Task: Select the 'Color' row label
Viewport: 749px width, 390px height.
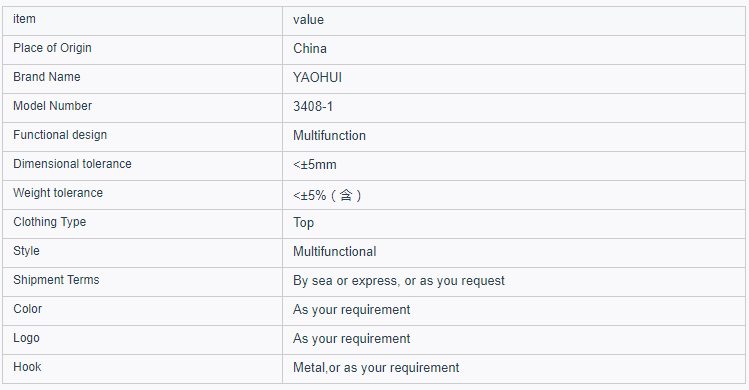Action: 28,309
